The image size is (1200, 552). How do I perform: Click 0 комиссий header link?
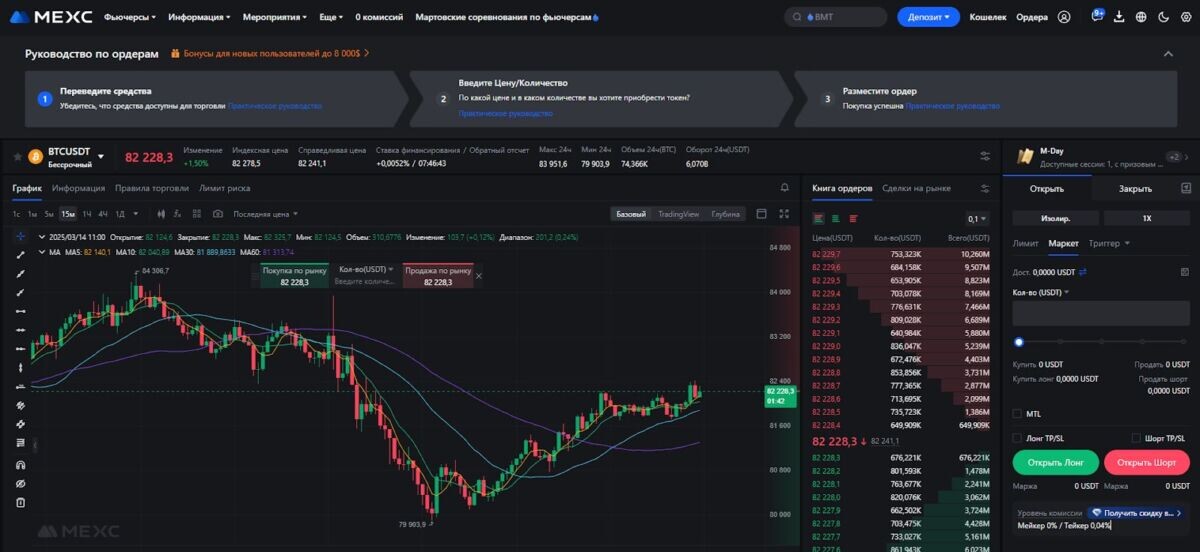379,17
